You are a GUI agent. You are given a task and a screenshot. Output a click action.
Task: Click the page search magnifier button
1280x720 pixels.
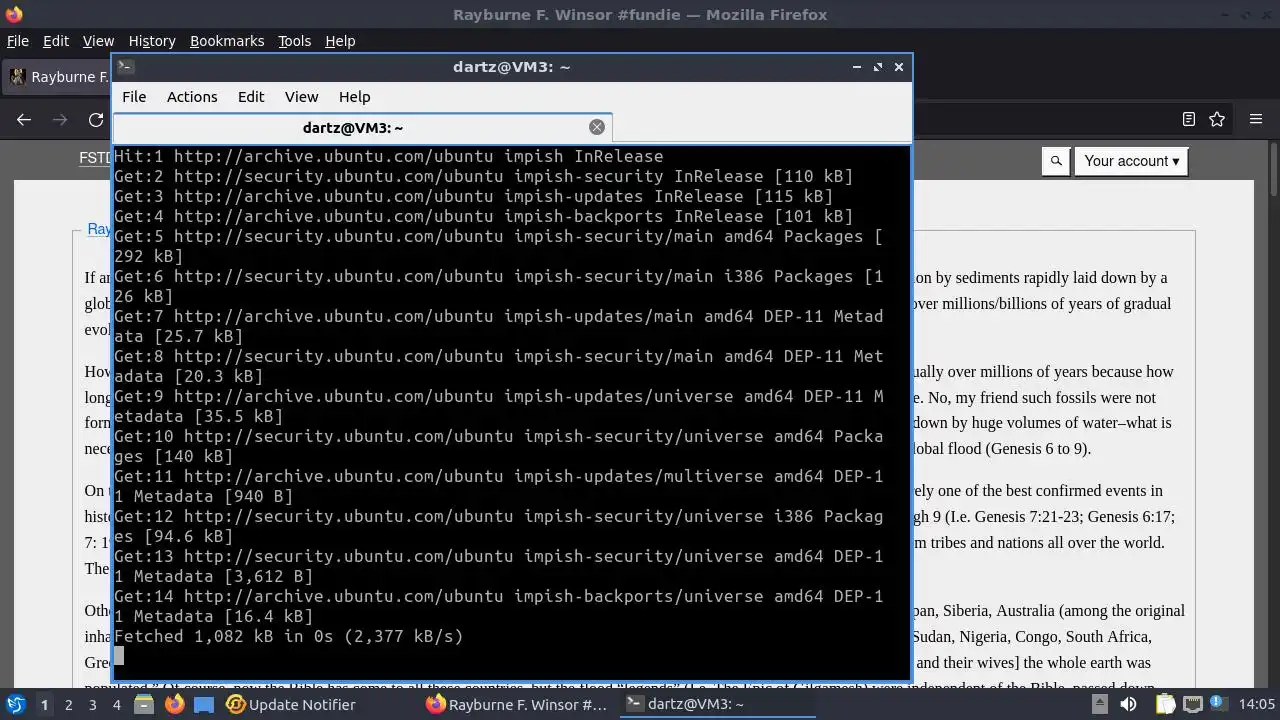pyautogui.click(x=1056, y=161)
